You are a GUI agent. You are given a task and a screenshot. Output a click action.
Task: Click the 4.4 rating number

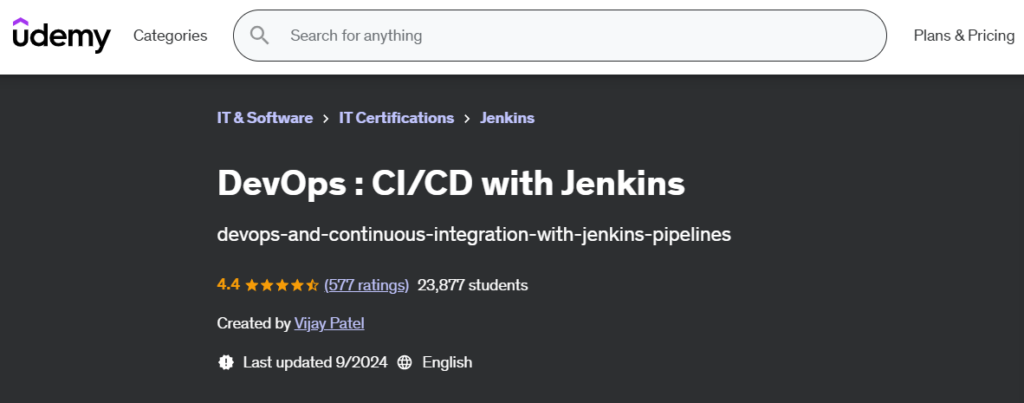229,285
